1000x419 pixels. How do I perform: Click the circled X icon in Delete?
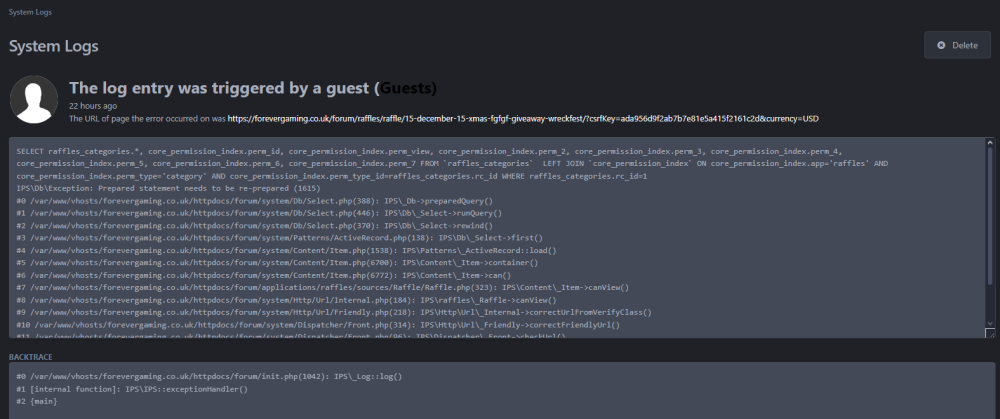pyautogui.click(x=941, y=46)
